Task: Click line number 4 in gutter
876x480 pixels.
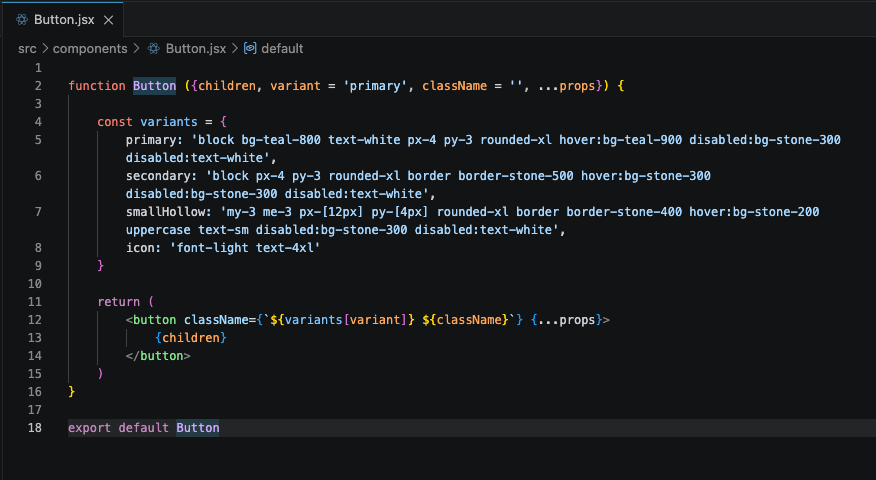Action: (38, 122)
